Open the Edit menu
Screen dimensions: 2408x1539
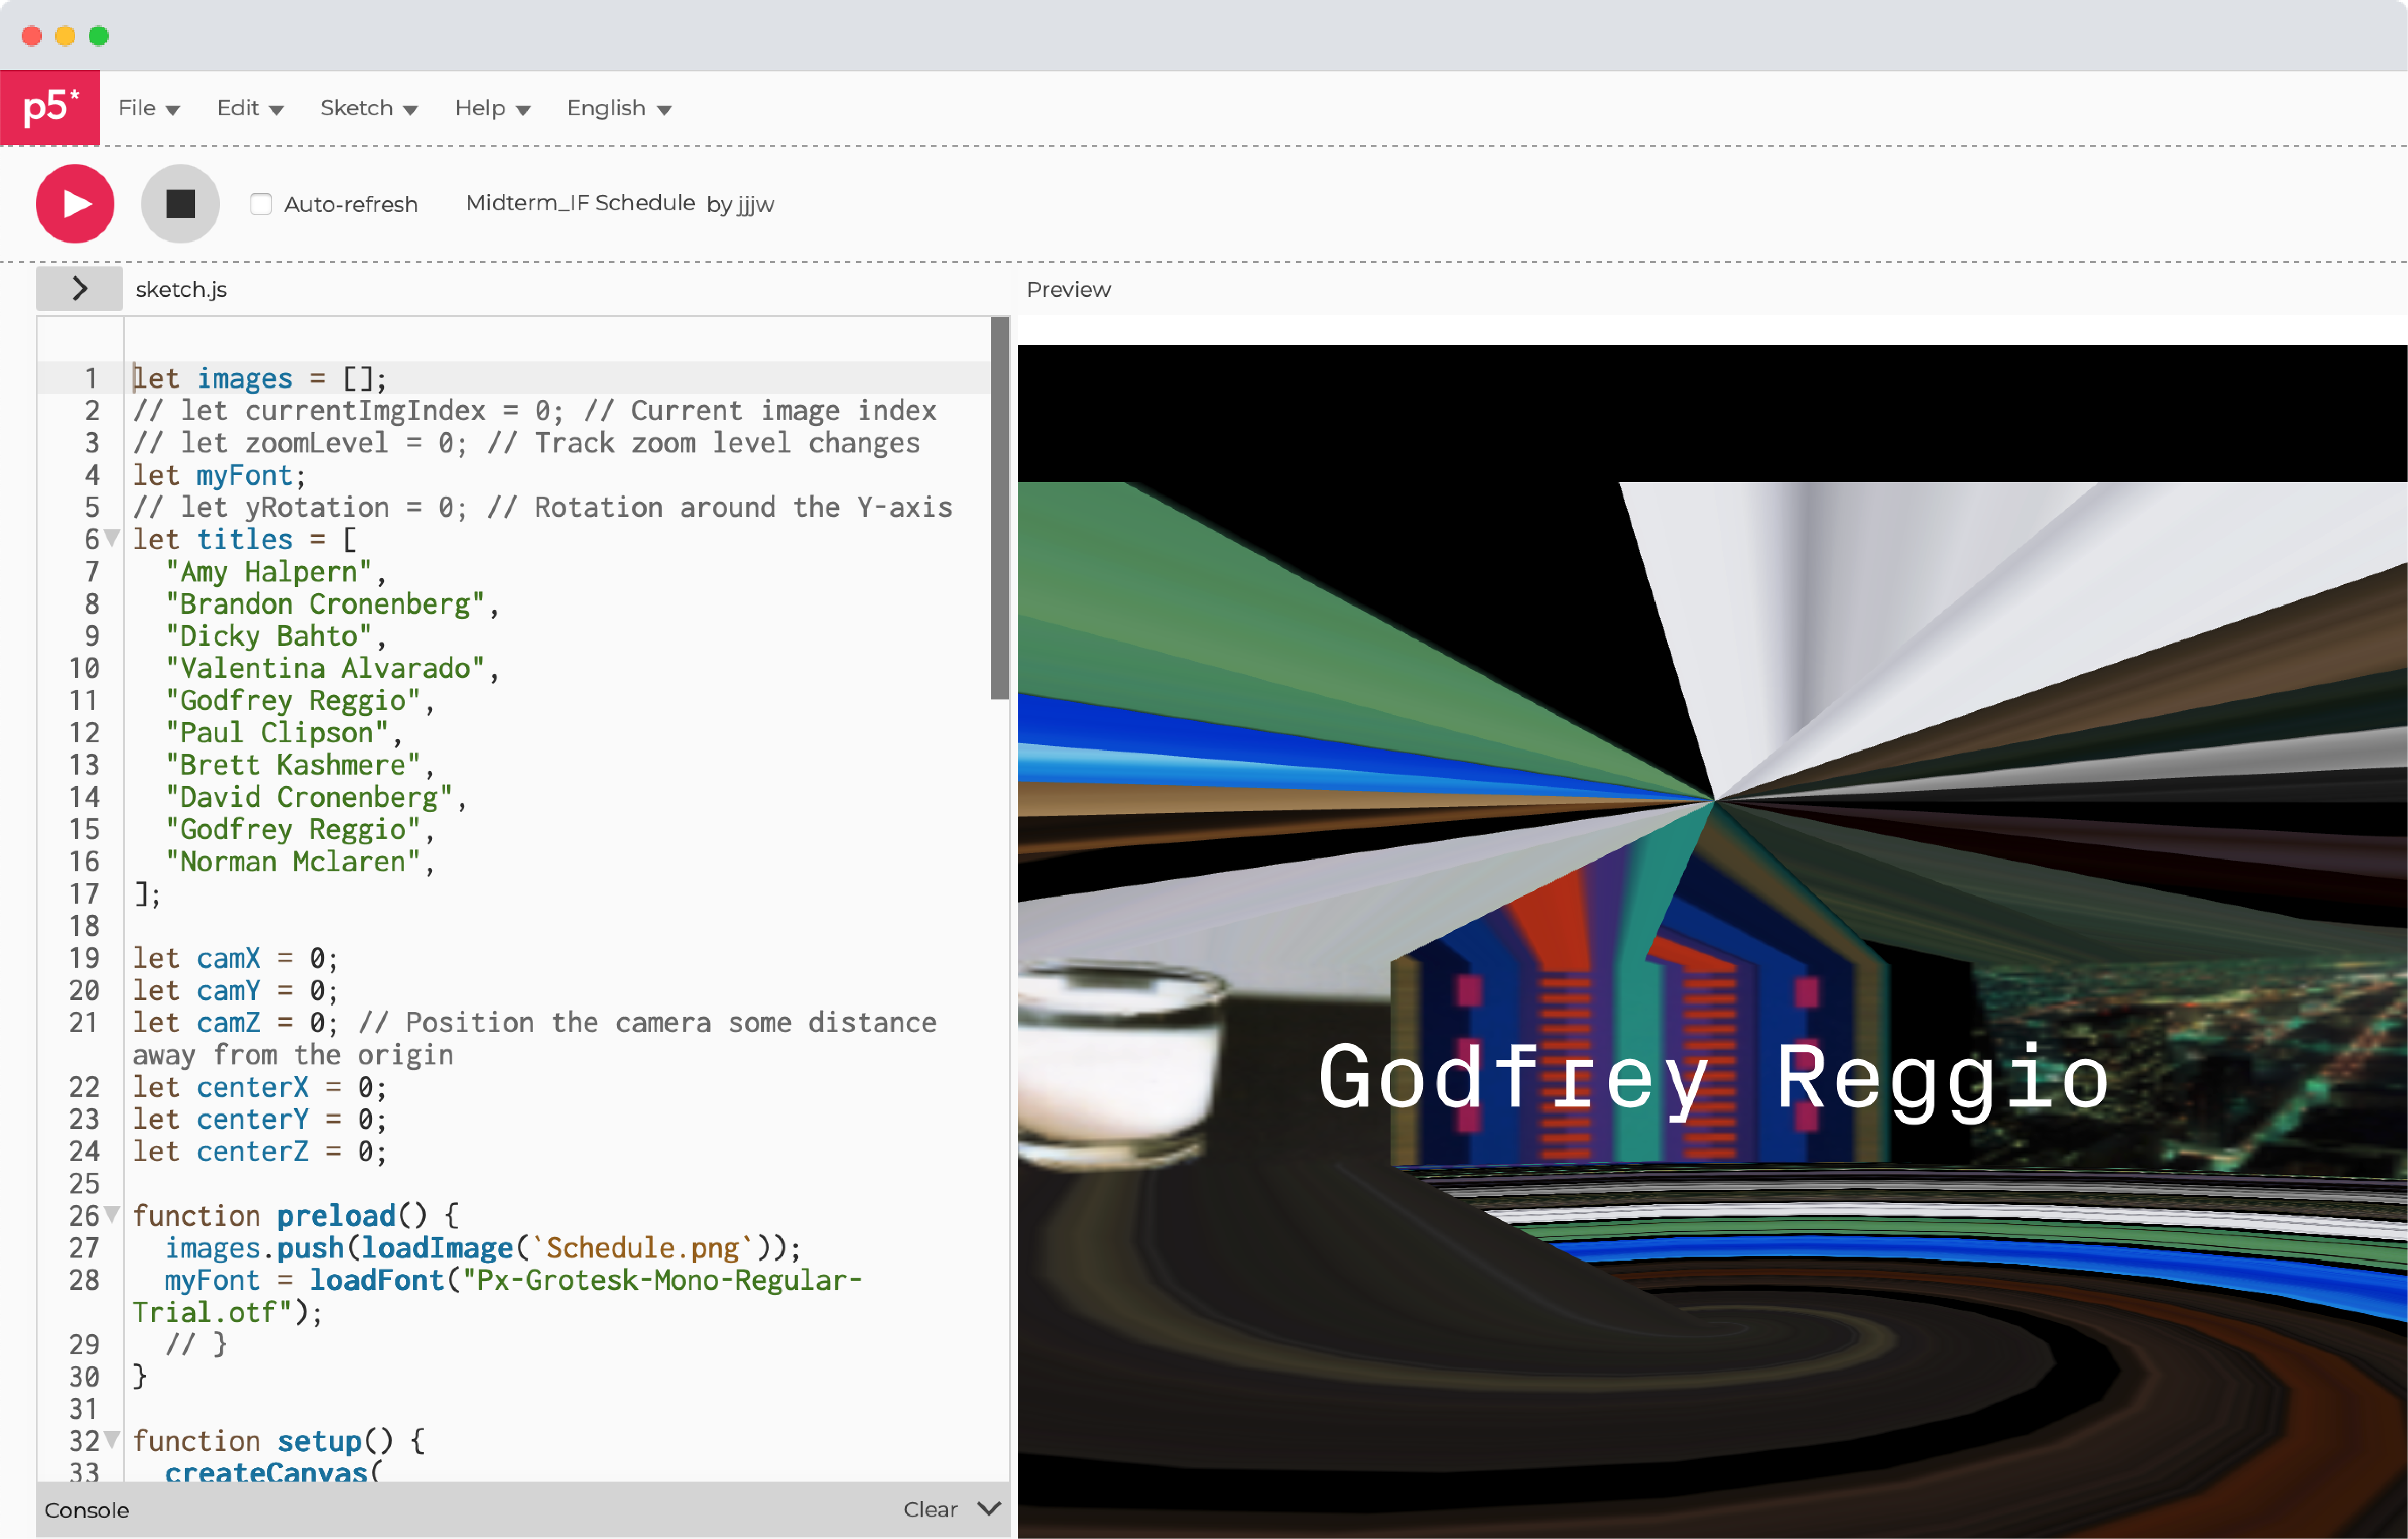coord(250,108)
